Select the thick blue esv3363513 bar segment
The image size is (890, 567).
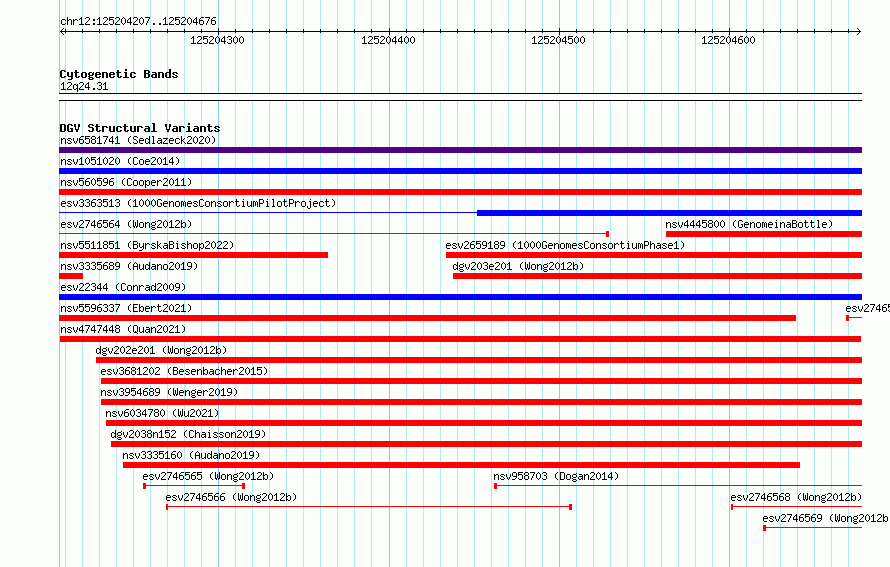coord(669,213)
